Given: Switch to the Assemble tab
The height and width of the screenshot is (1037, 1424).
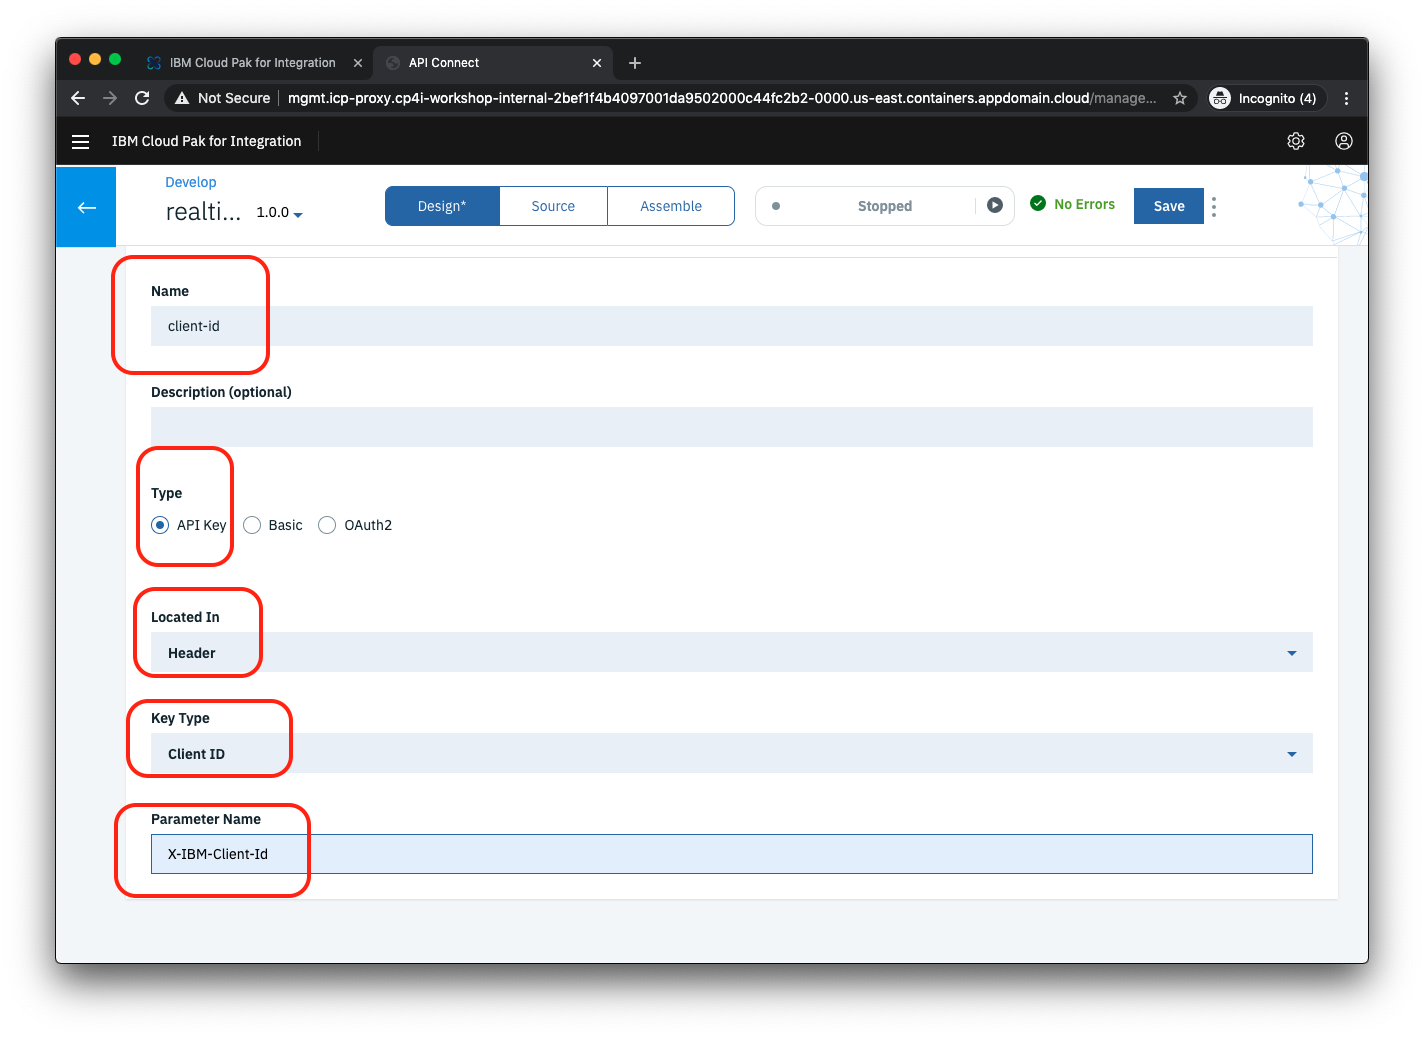Looking at the screenshot, I should click(671, 206).
